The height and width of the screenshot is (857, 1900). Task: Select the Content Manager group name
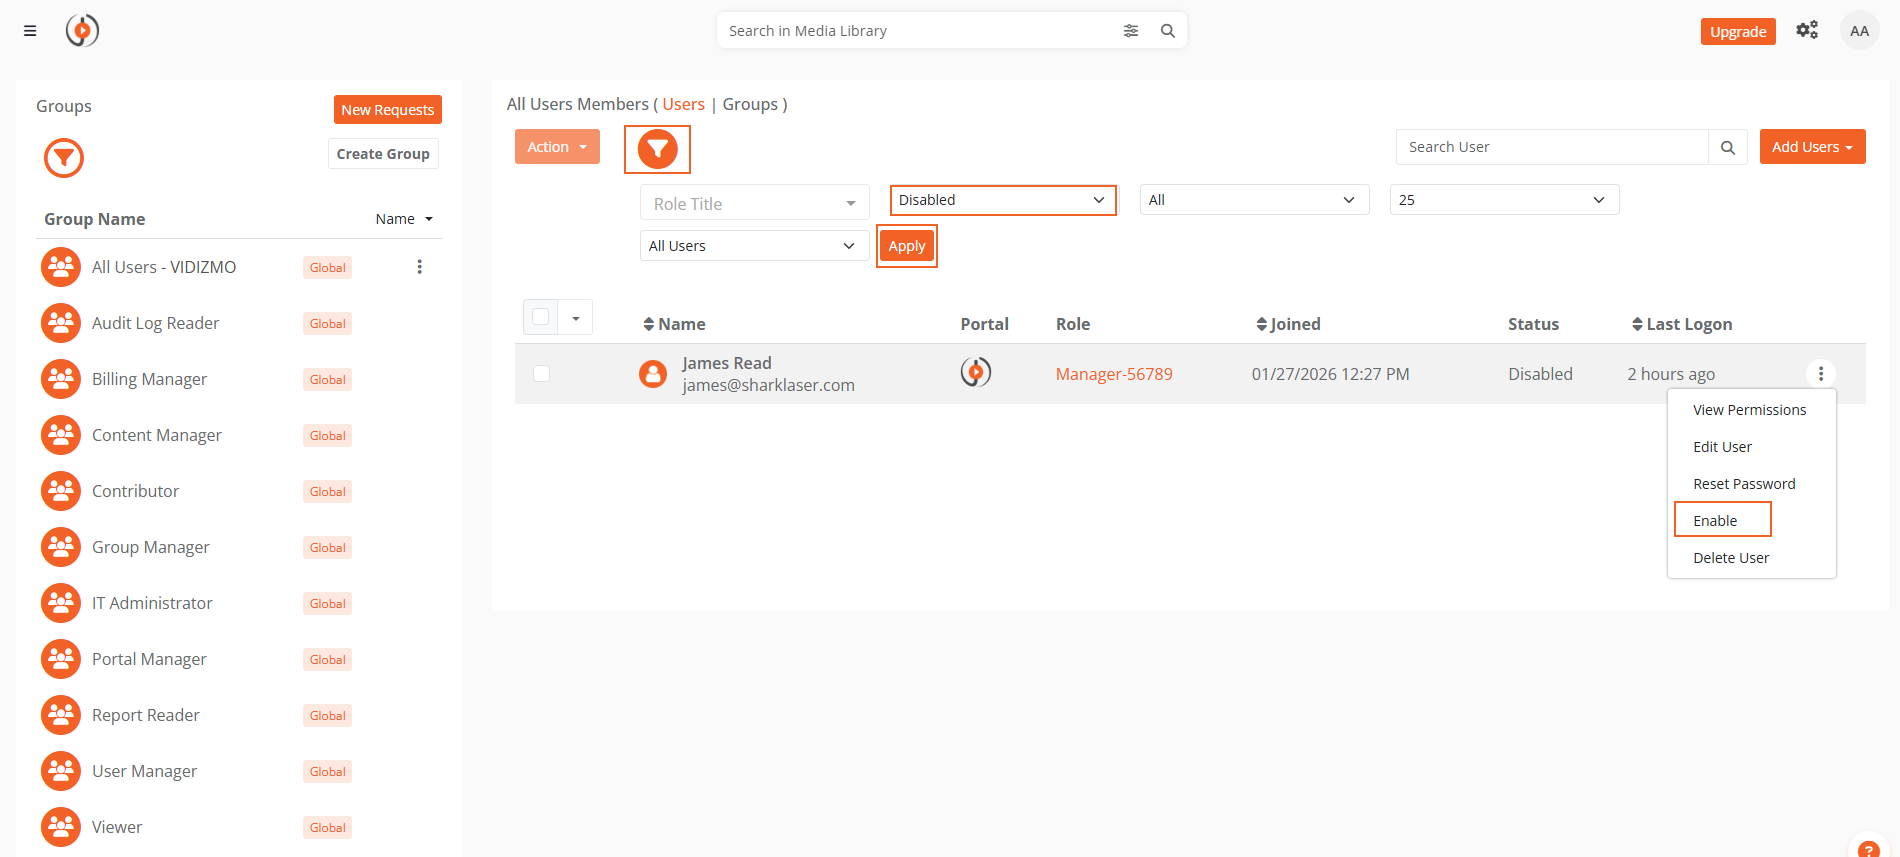click(x=157, y=435)
